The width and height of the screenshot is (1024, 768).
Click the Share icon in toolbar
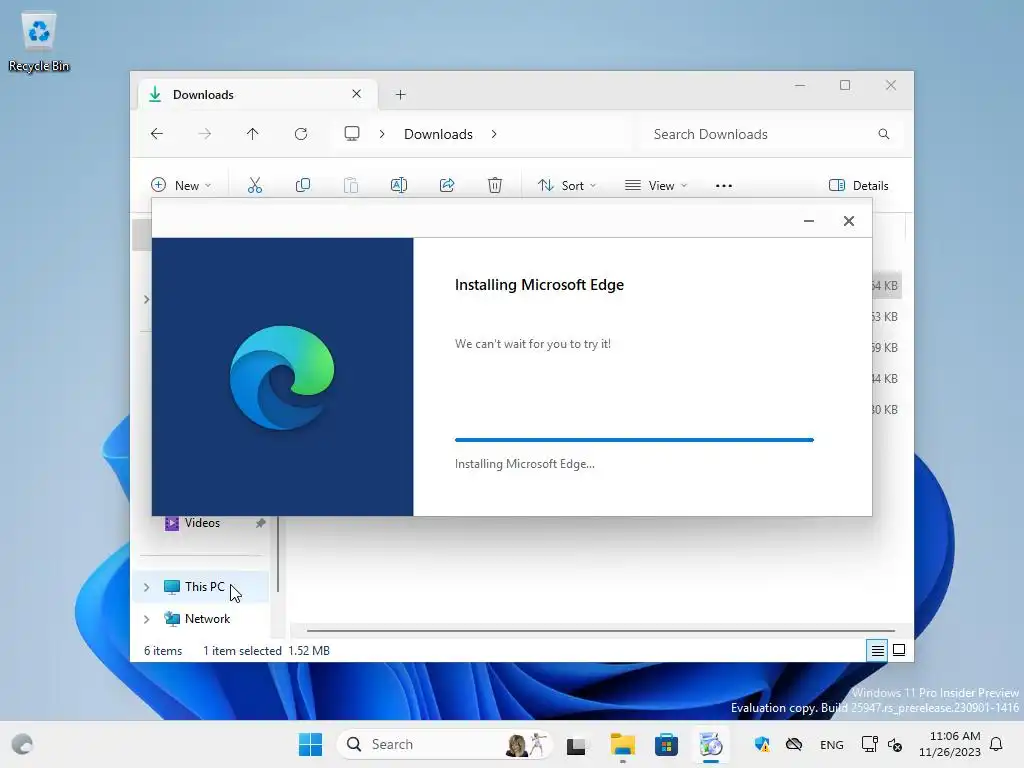pyautogui.click(x=447, y=185)
